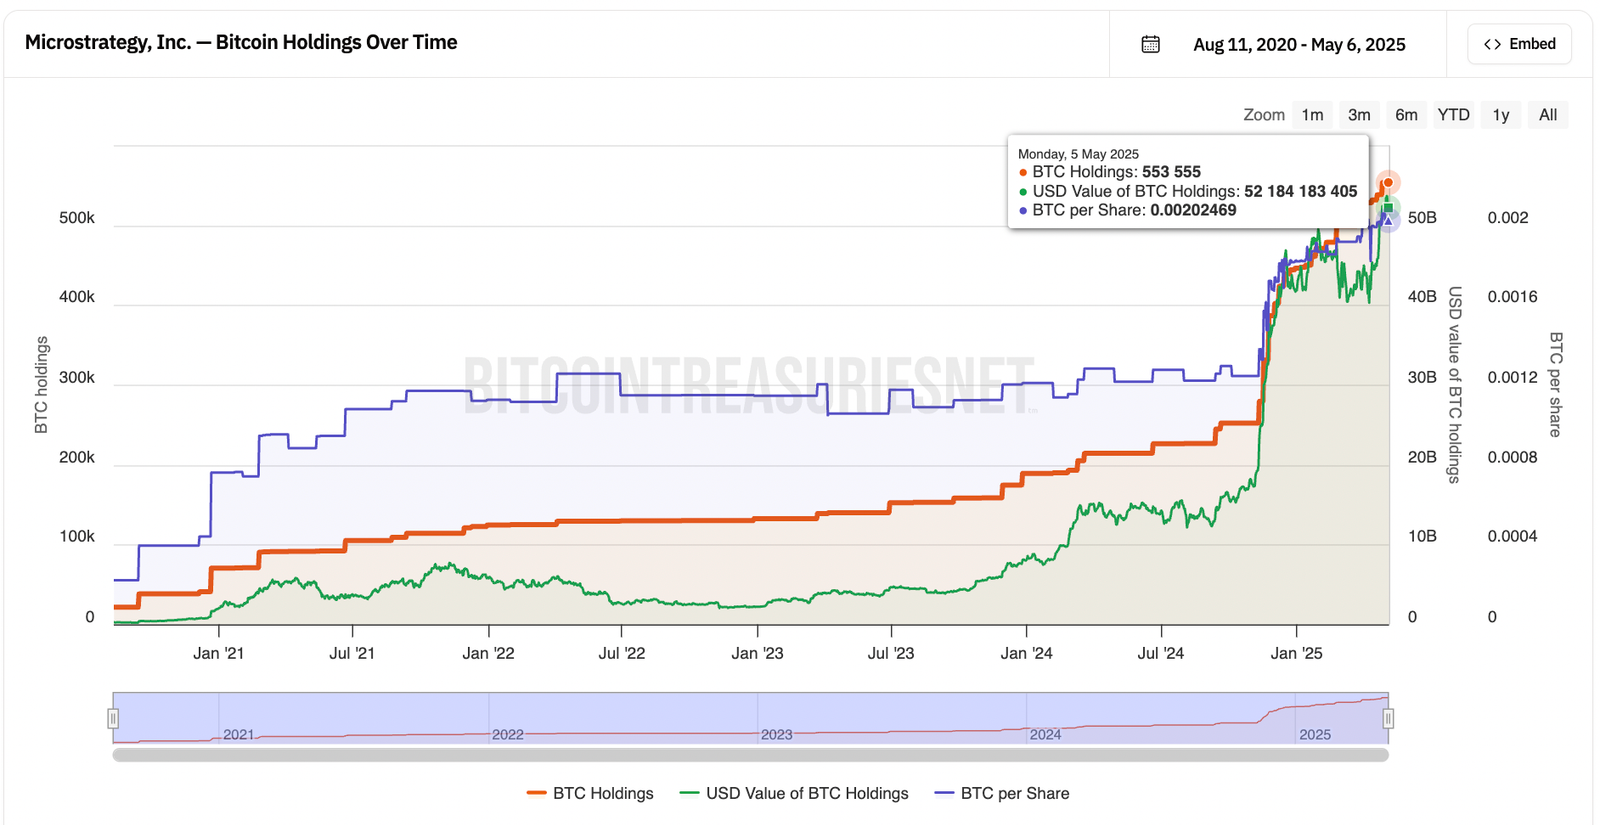Show All data with zoom
The image size is (1600, 825).
(x=1547, y=115)
